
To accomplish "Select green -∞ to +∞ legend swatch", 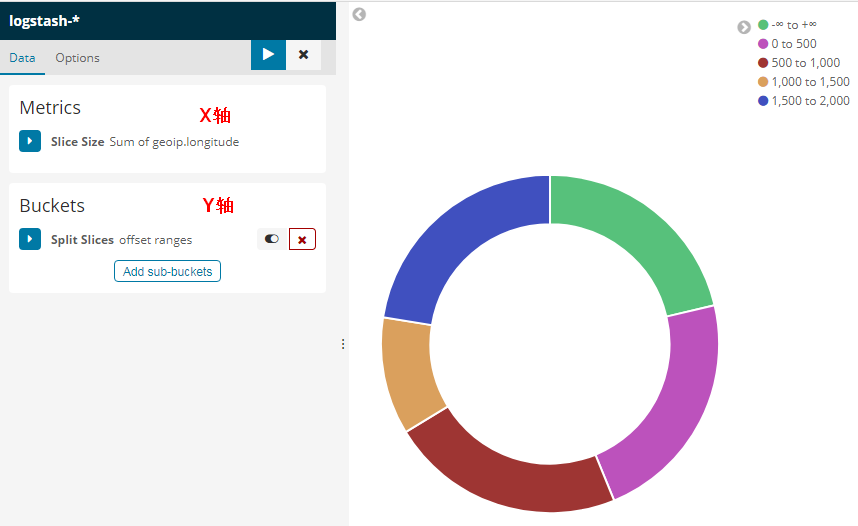I will [x=763, y=25].
